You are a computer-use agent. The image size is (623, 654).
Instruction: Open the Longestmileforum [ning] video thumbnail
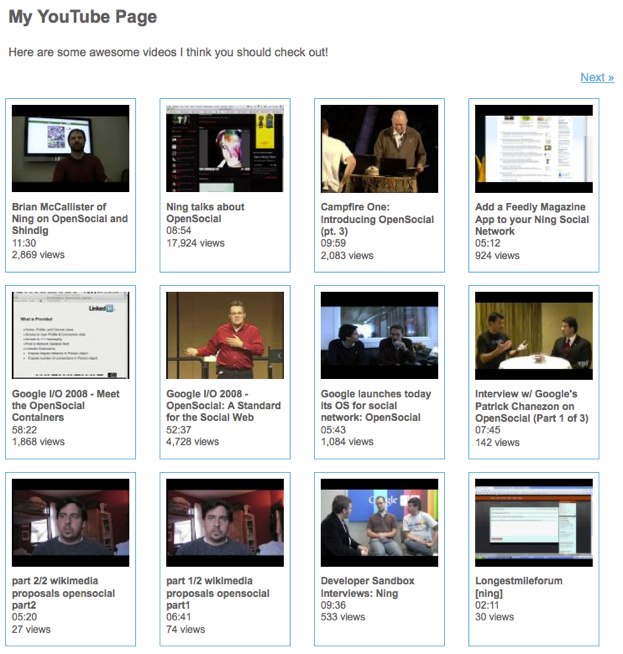(x=534, y=523)
